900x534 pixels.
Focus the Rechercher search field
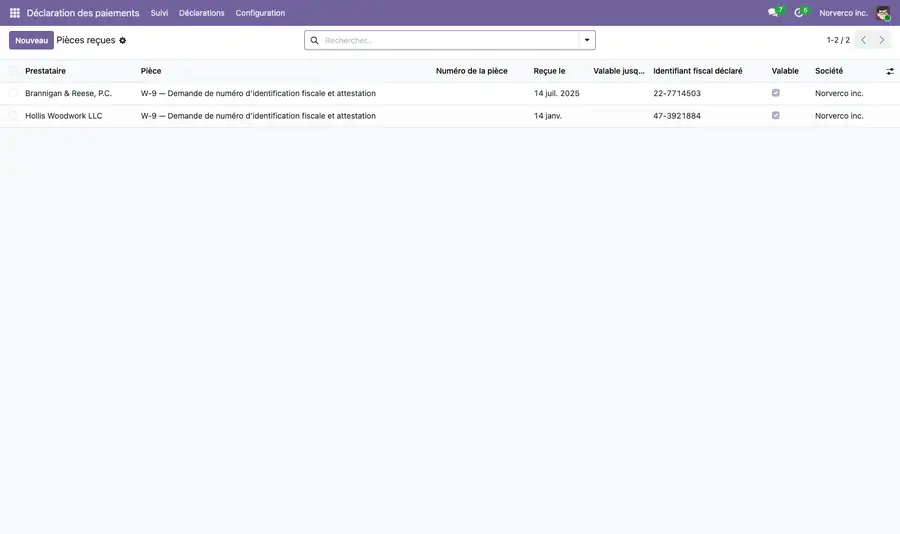click(x=451, y=40)
